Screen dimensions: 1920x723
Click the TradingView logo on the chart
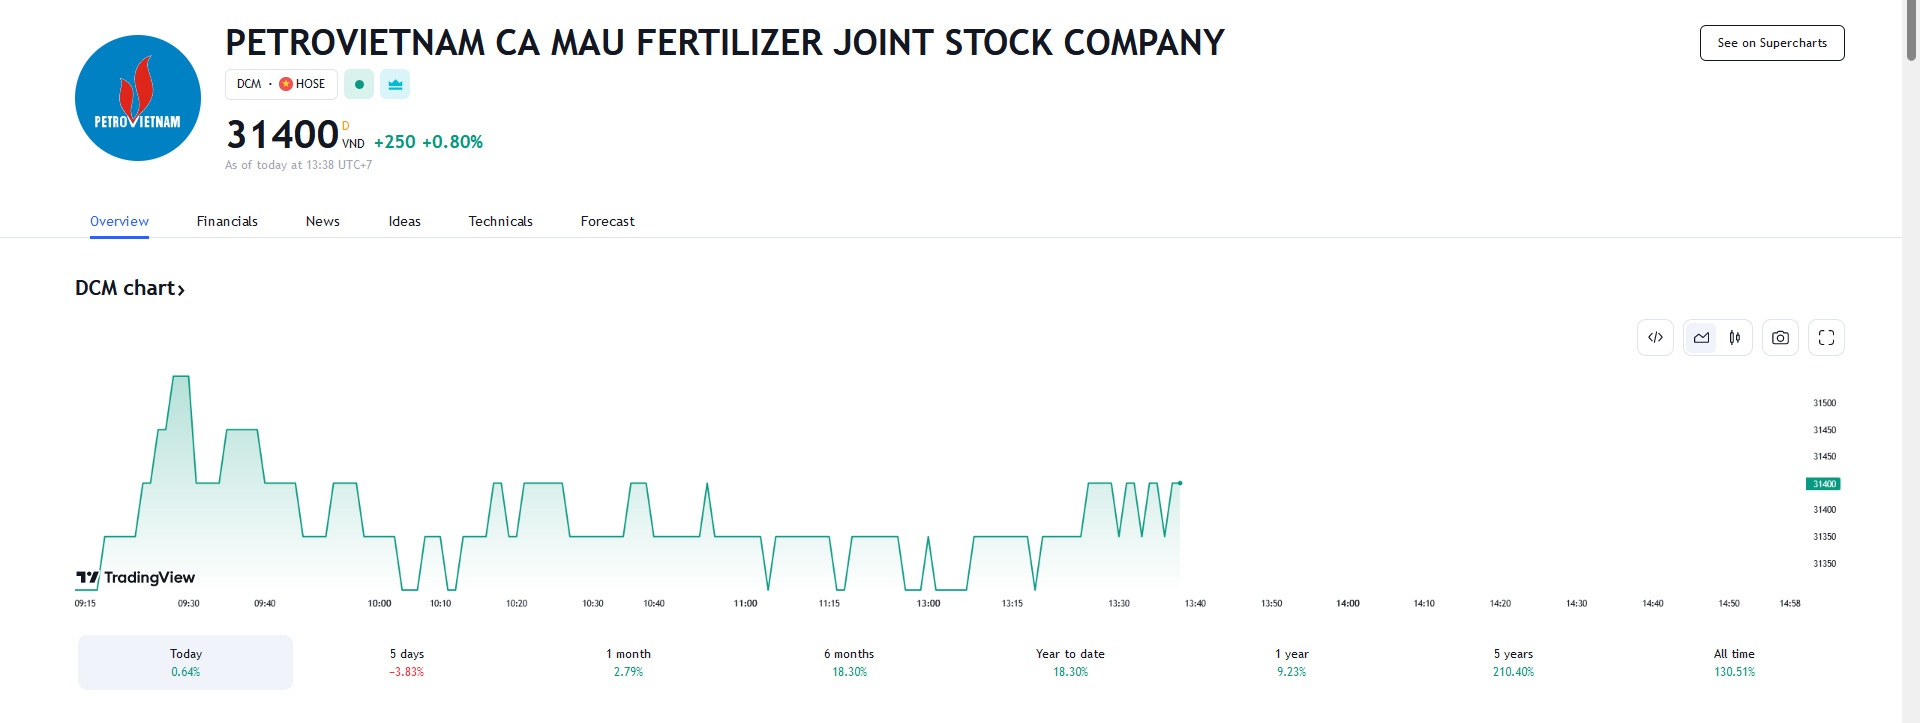tap(136, 577)
